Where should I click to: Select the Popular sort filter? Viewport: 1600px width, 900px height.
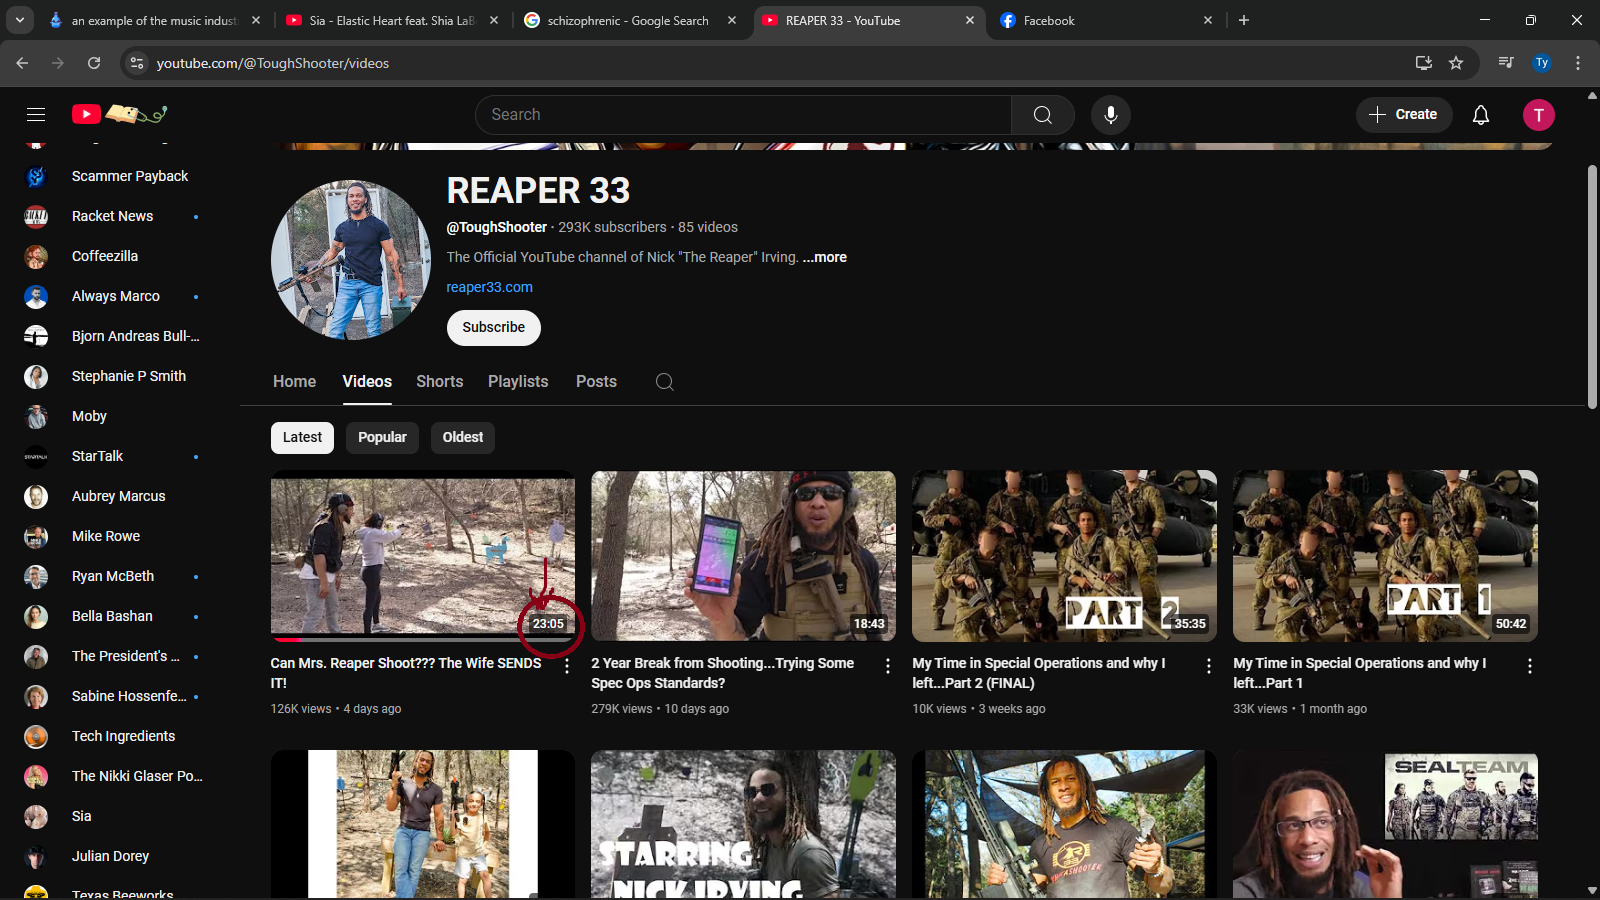pyautogui.click(x=382, y=437)
